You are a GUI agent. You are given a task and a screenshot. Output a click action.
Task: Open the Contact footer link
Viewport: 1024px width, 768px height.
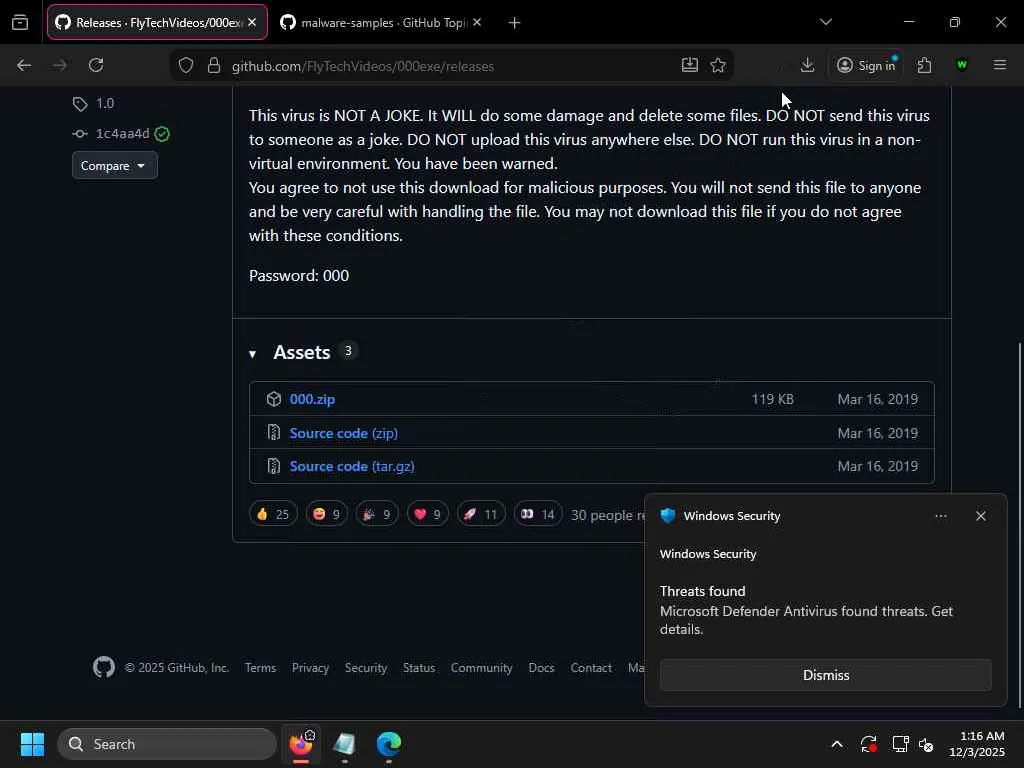[591, 668]
